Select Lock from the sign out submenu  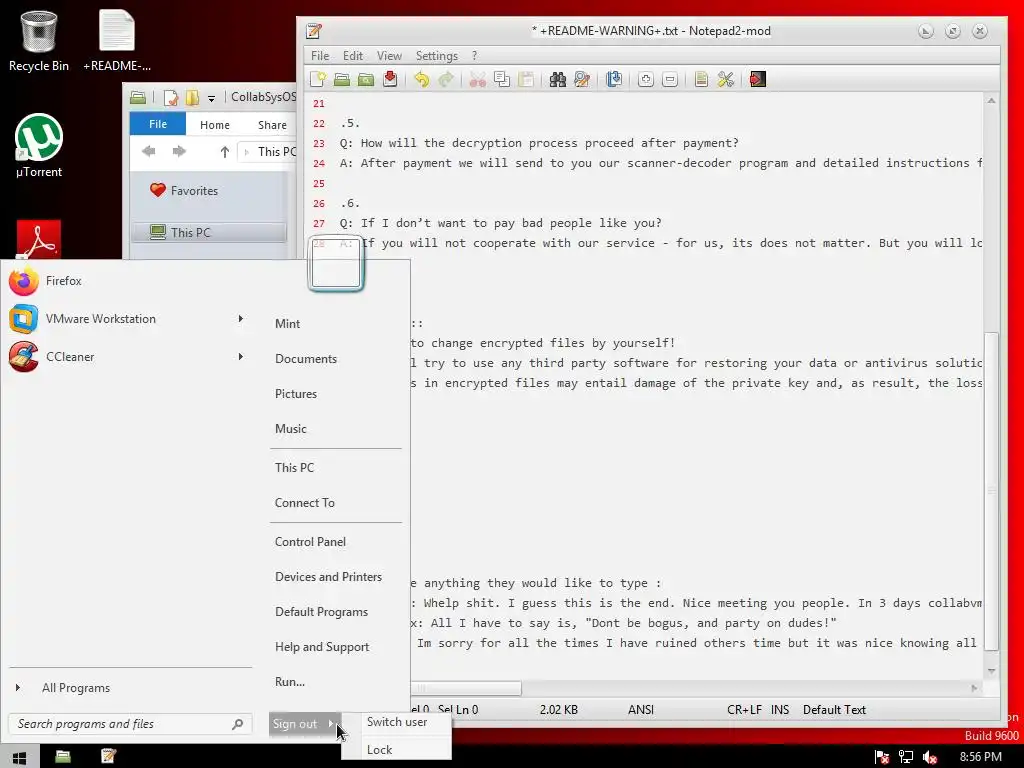pyautogui.click(x=396, y=750)
